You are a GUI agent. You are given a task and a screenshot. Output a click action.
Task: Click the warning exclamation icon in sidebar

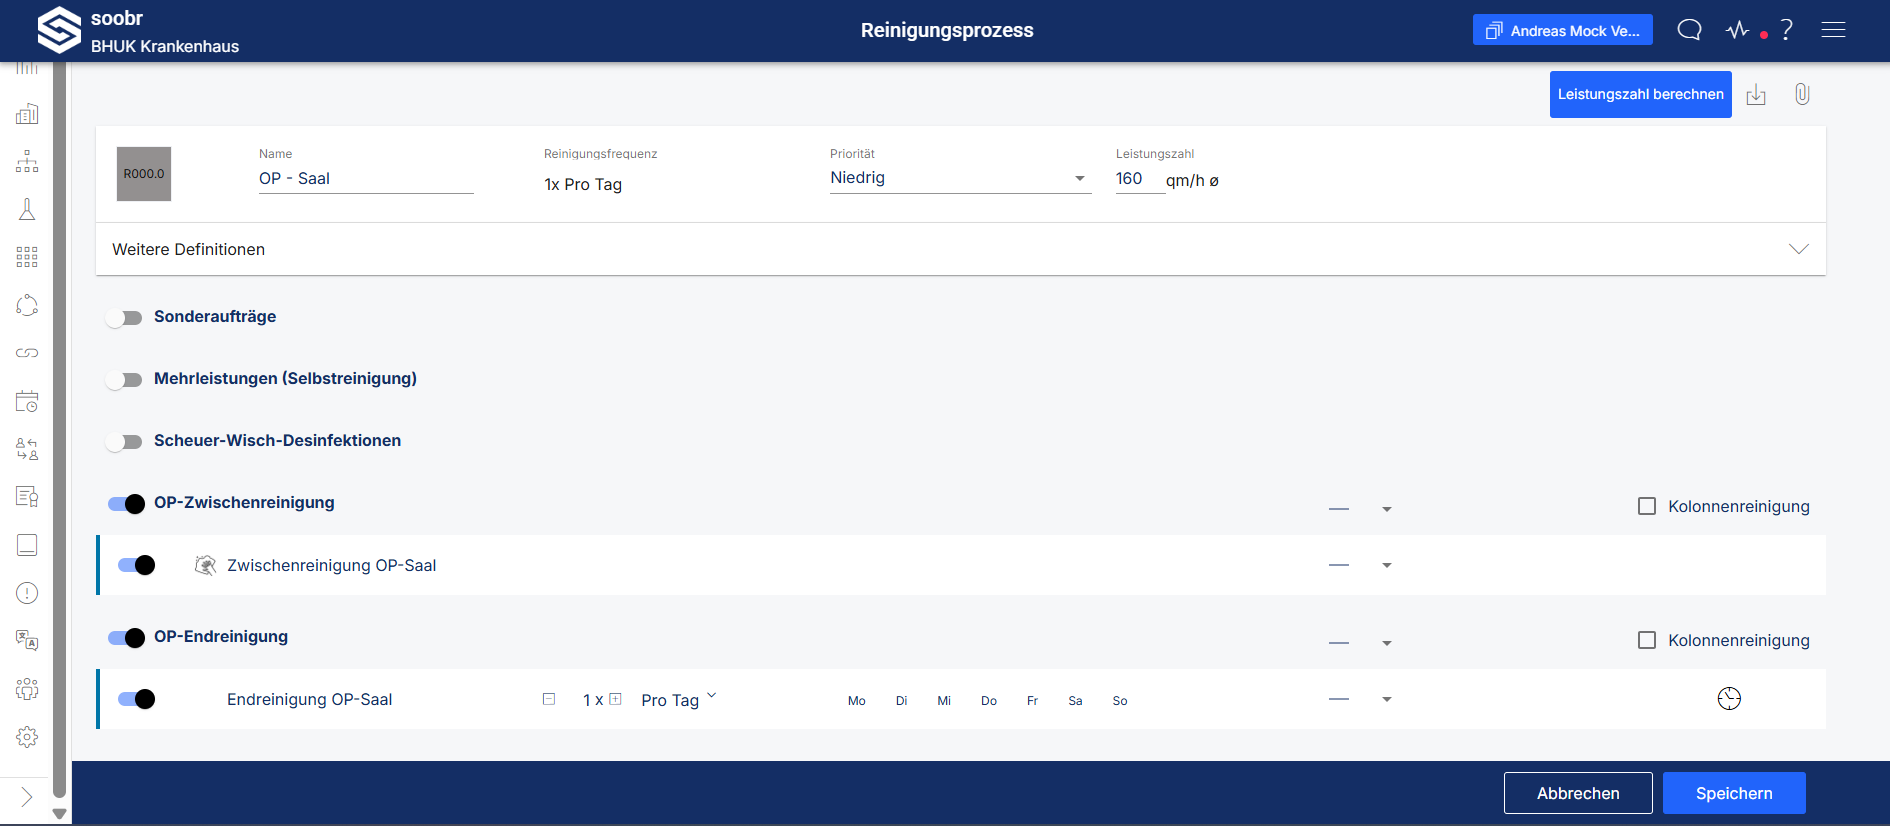[x=27, y=593]
